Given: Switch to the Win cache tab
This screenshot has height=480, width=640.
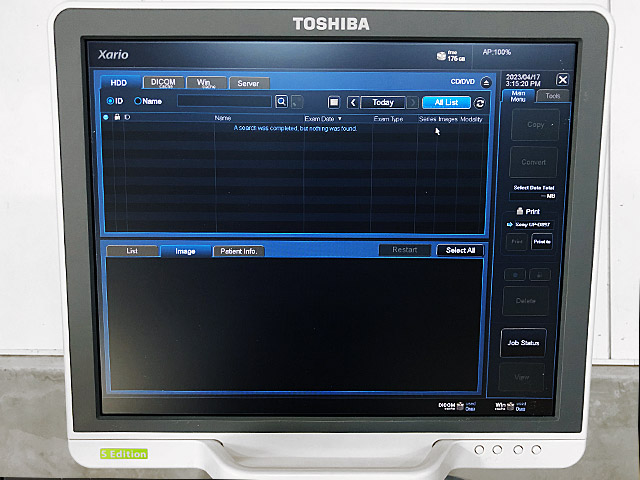Looking at the screenshot, I should [206, 83].
